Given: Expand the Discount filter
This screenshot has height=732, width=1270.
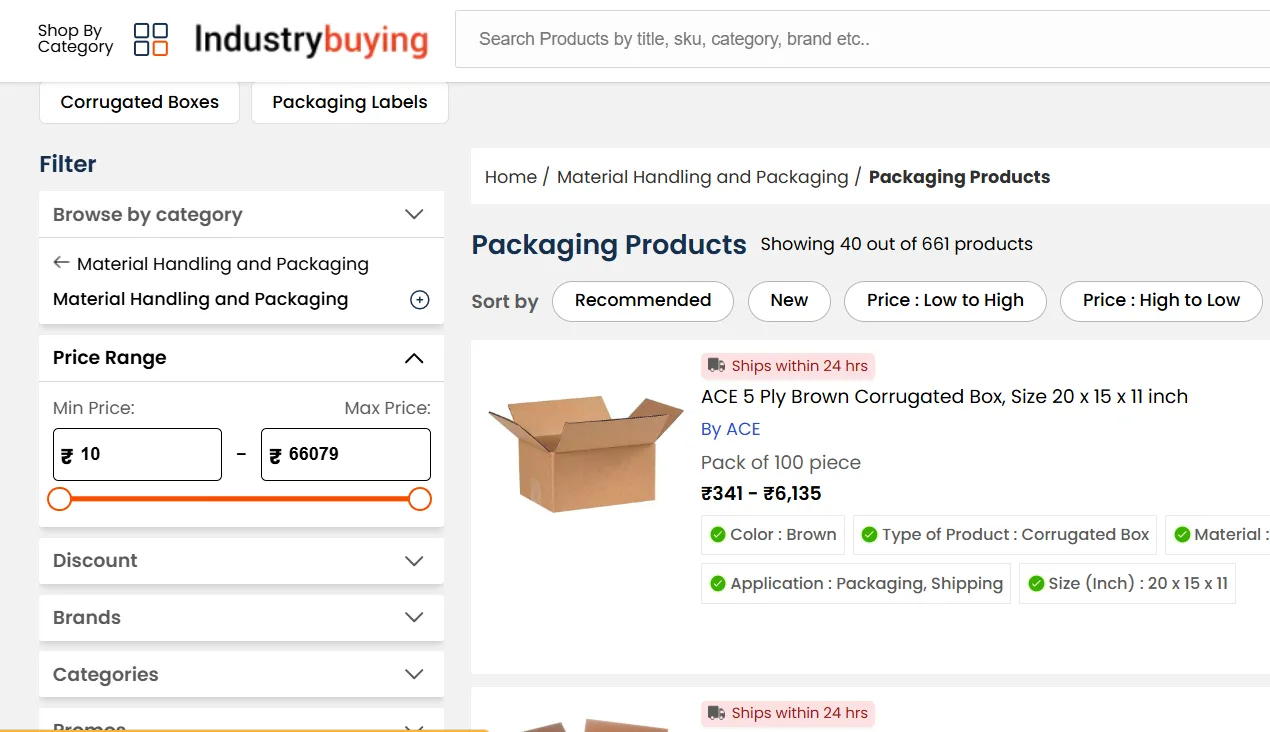Looking at the screenshot, I should click(x=414, y=561).
